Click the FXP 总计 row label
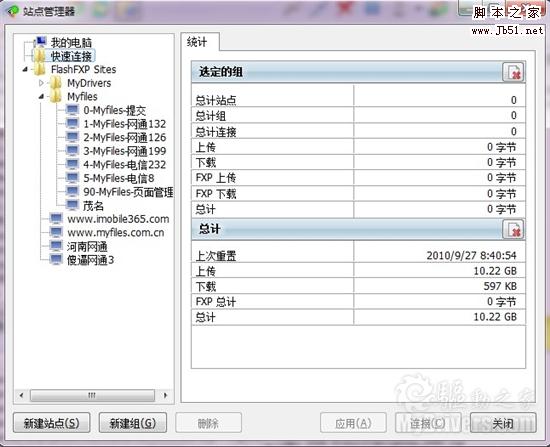The image size is (550, 447). click(x=216, y=302)
